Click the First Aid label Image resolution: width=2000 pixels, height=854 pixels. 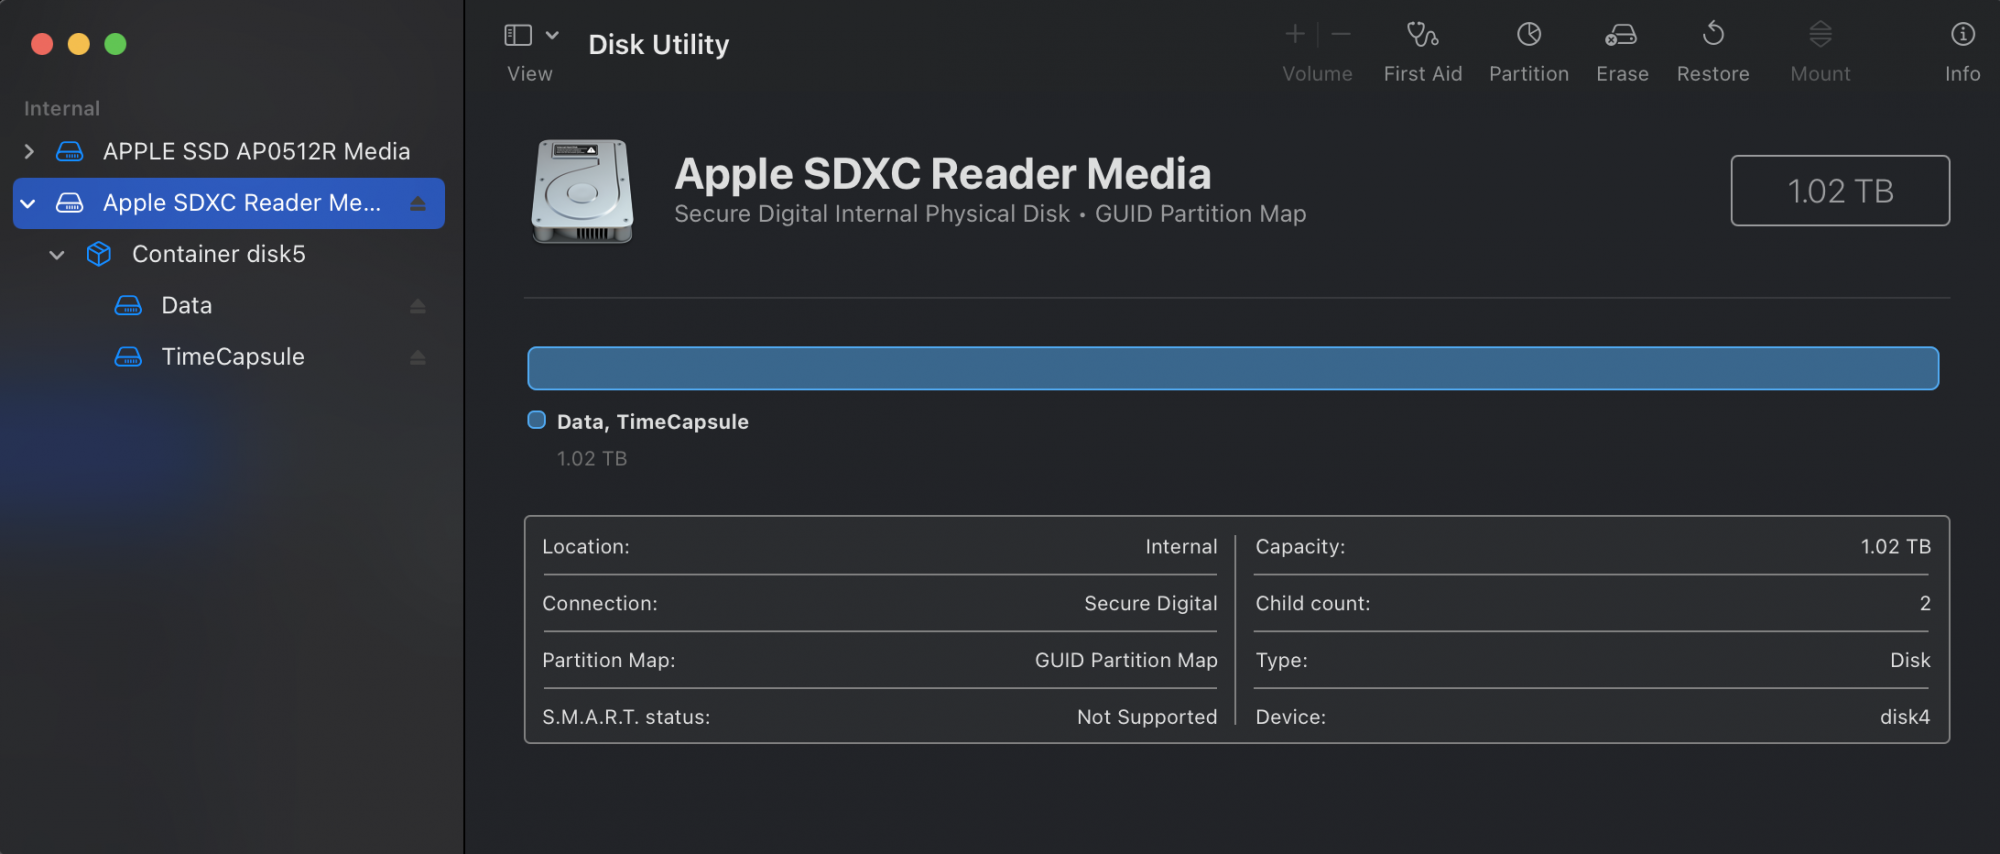tap(1422, 74)
